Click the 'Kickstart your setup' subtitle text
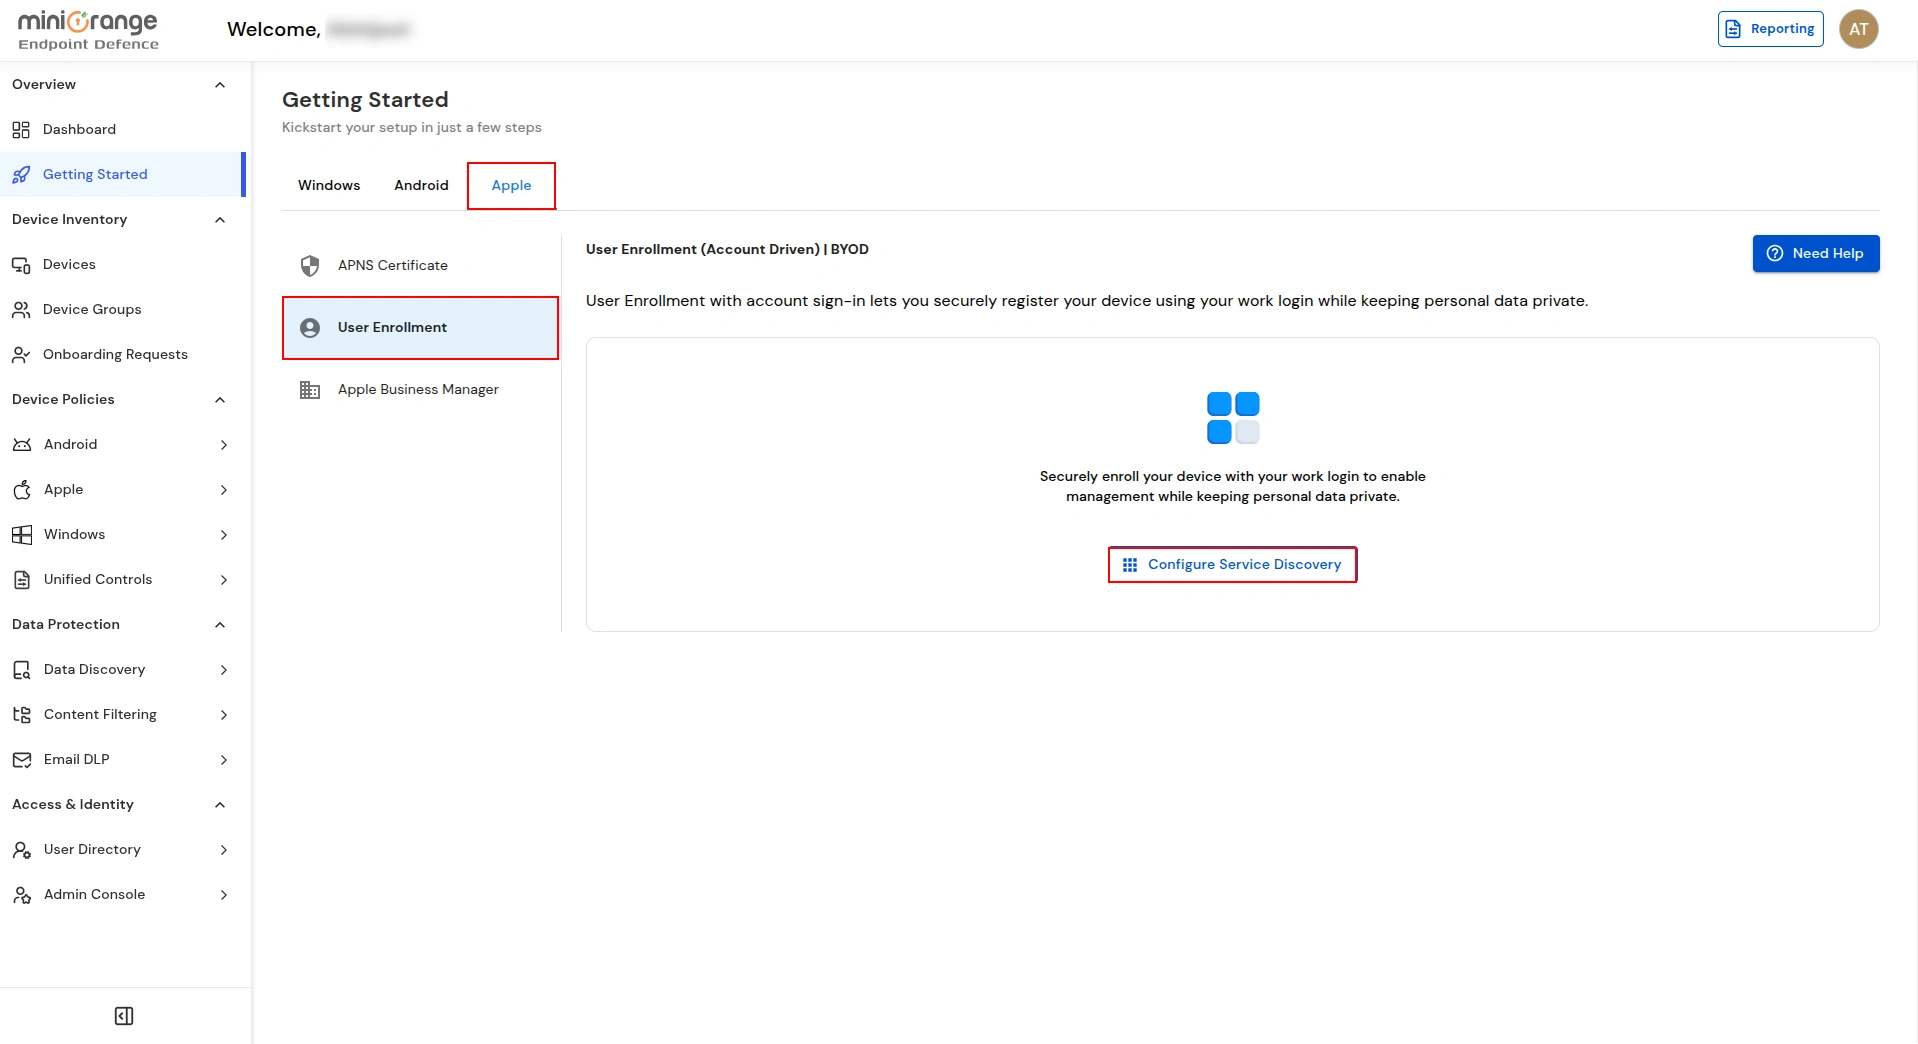This screenshot has width=1918, height=1044. coord(411,127)
